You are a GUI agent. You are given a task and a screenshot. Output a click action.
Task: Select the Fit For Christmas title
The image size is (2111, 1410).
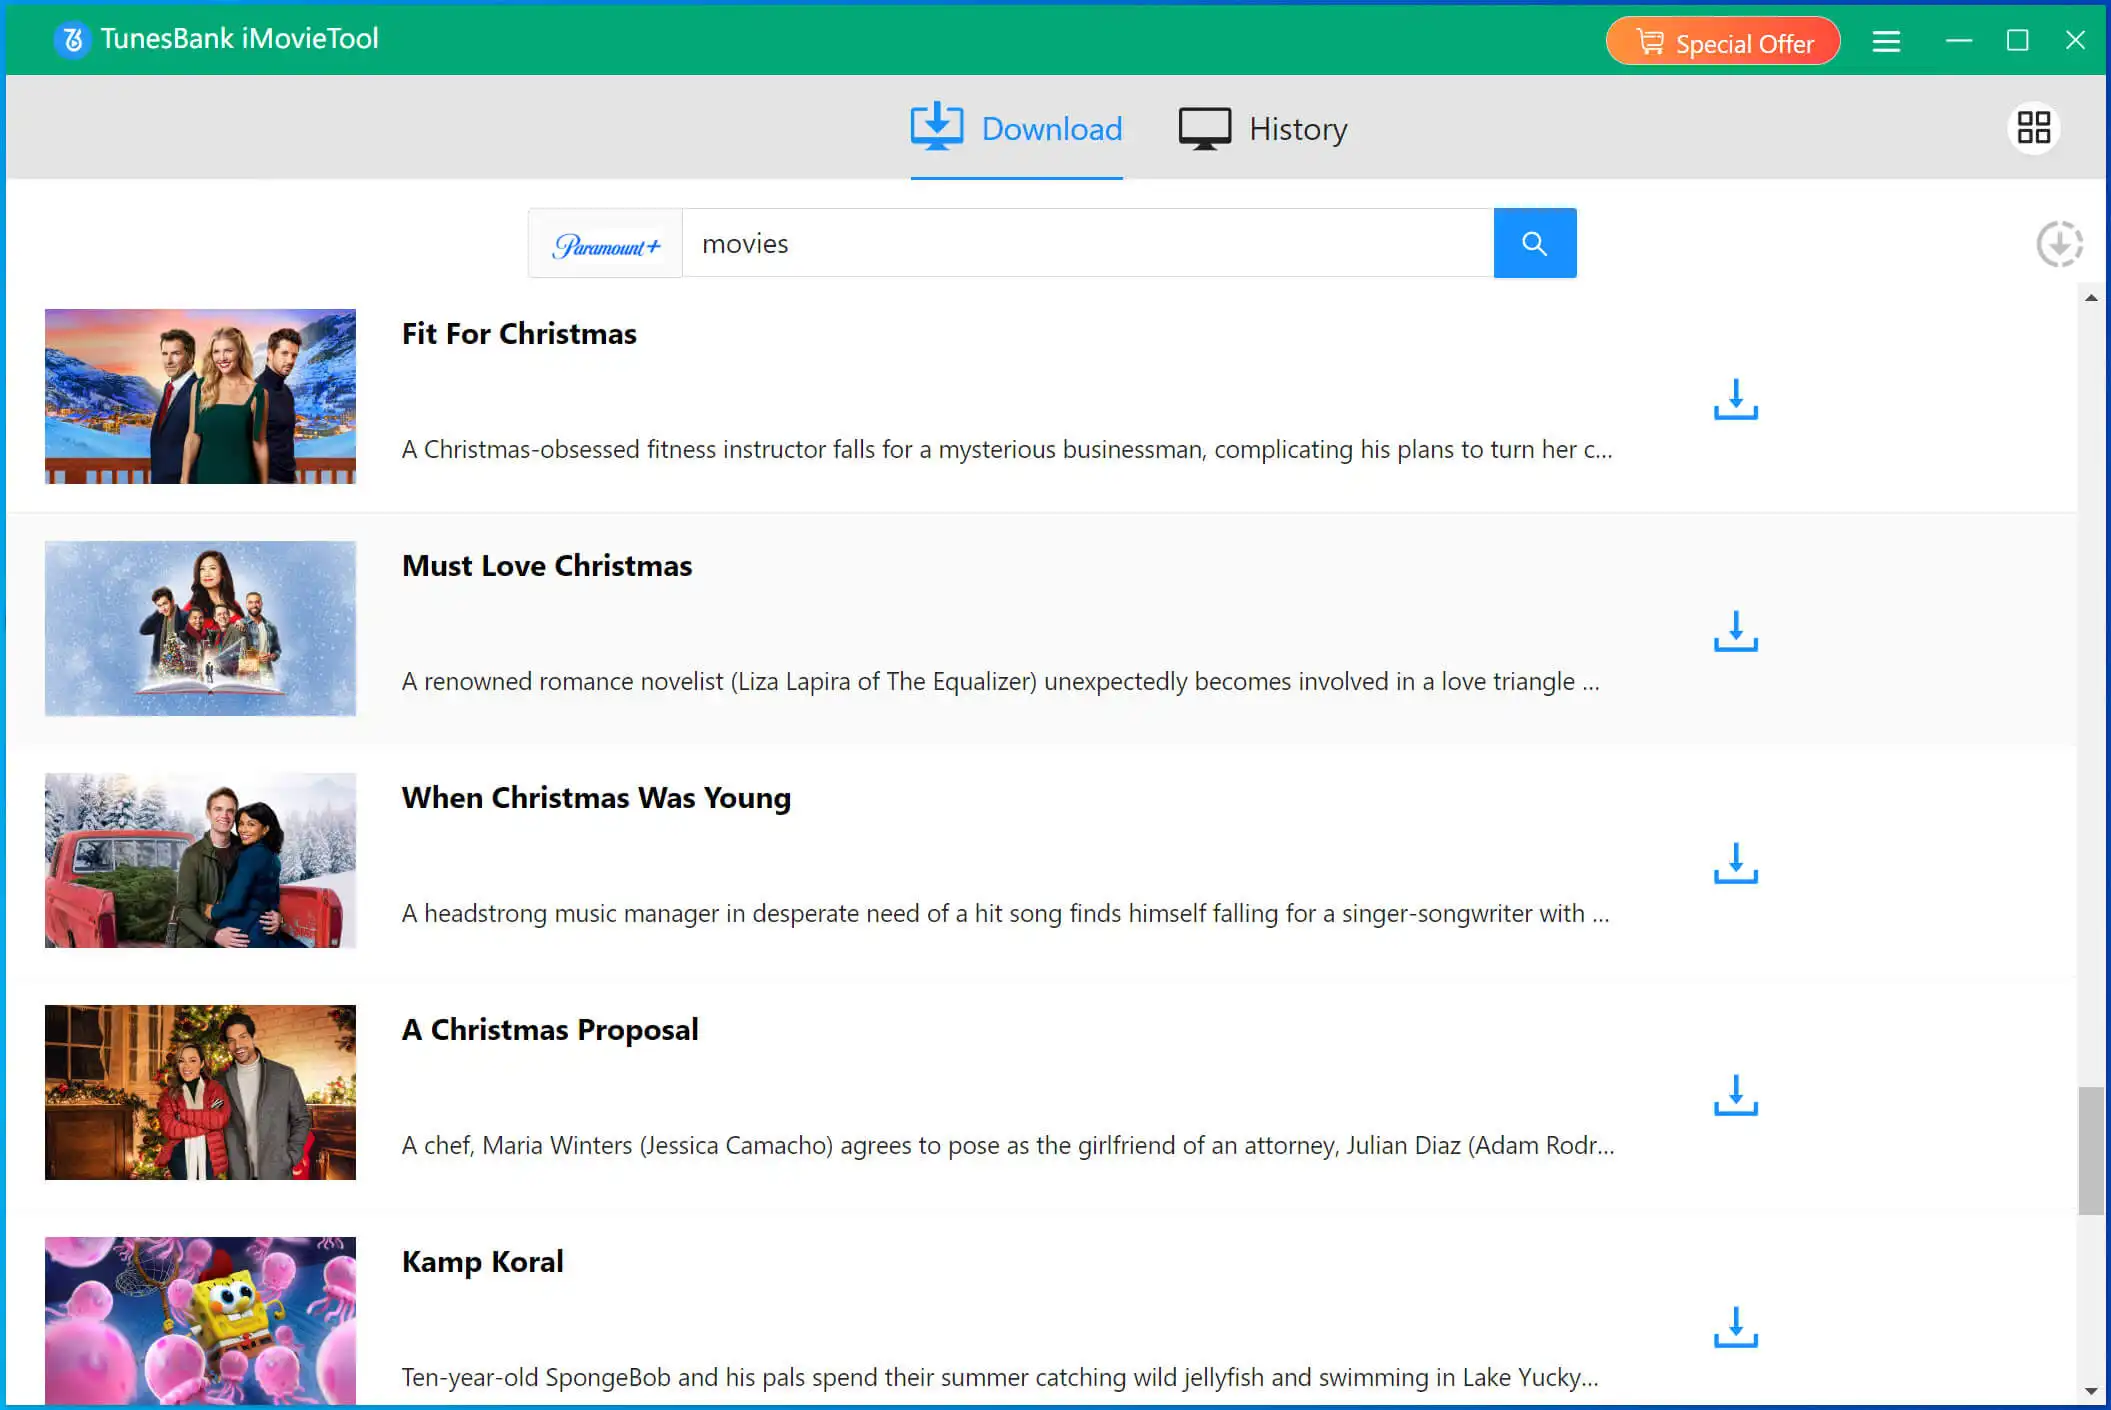coord(519,334)
